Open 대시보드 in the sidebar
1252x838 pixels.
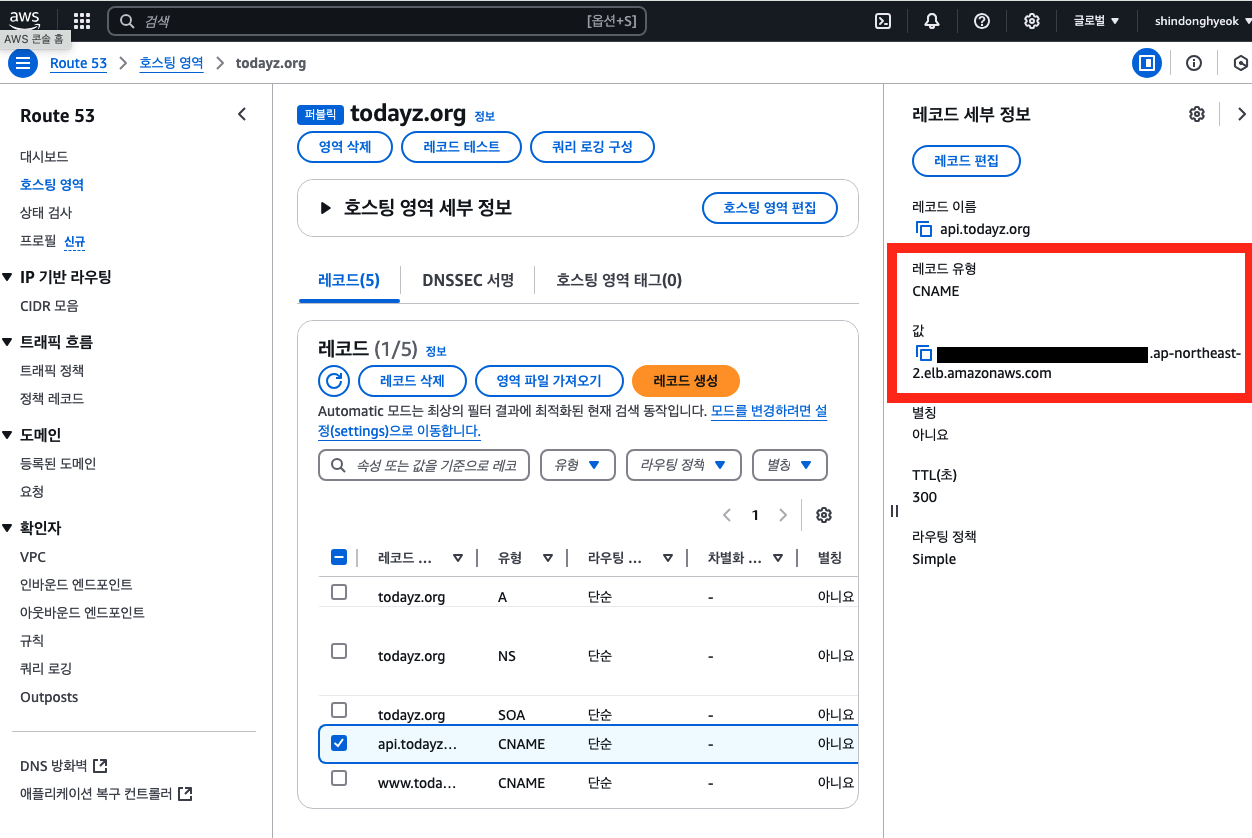click(44, 157)
